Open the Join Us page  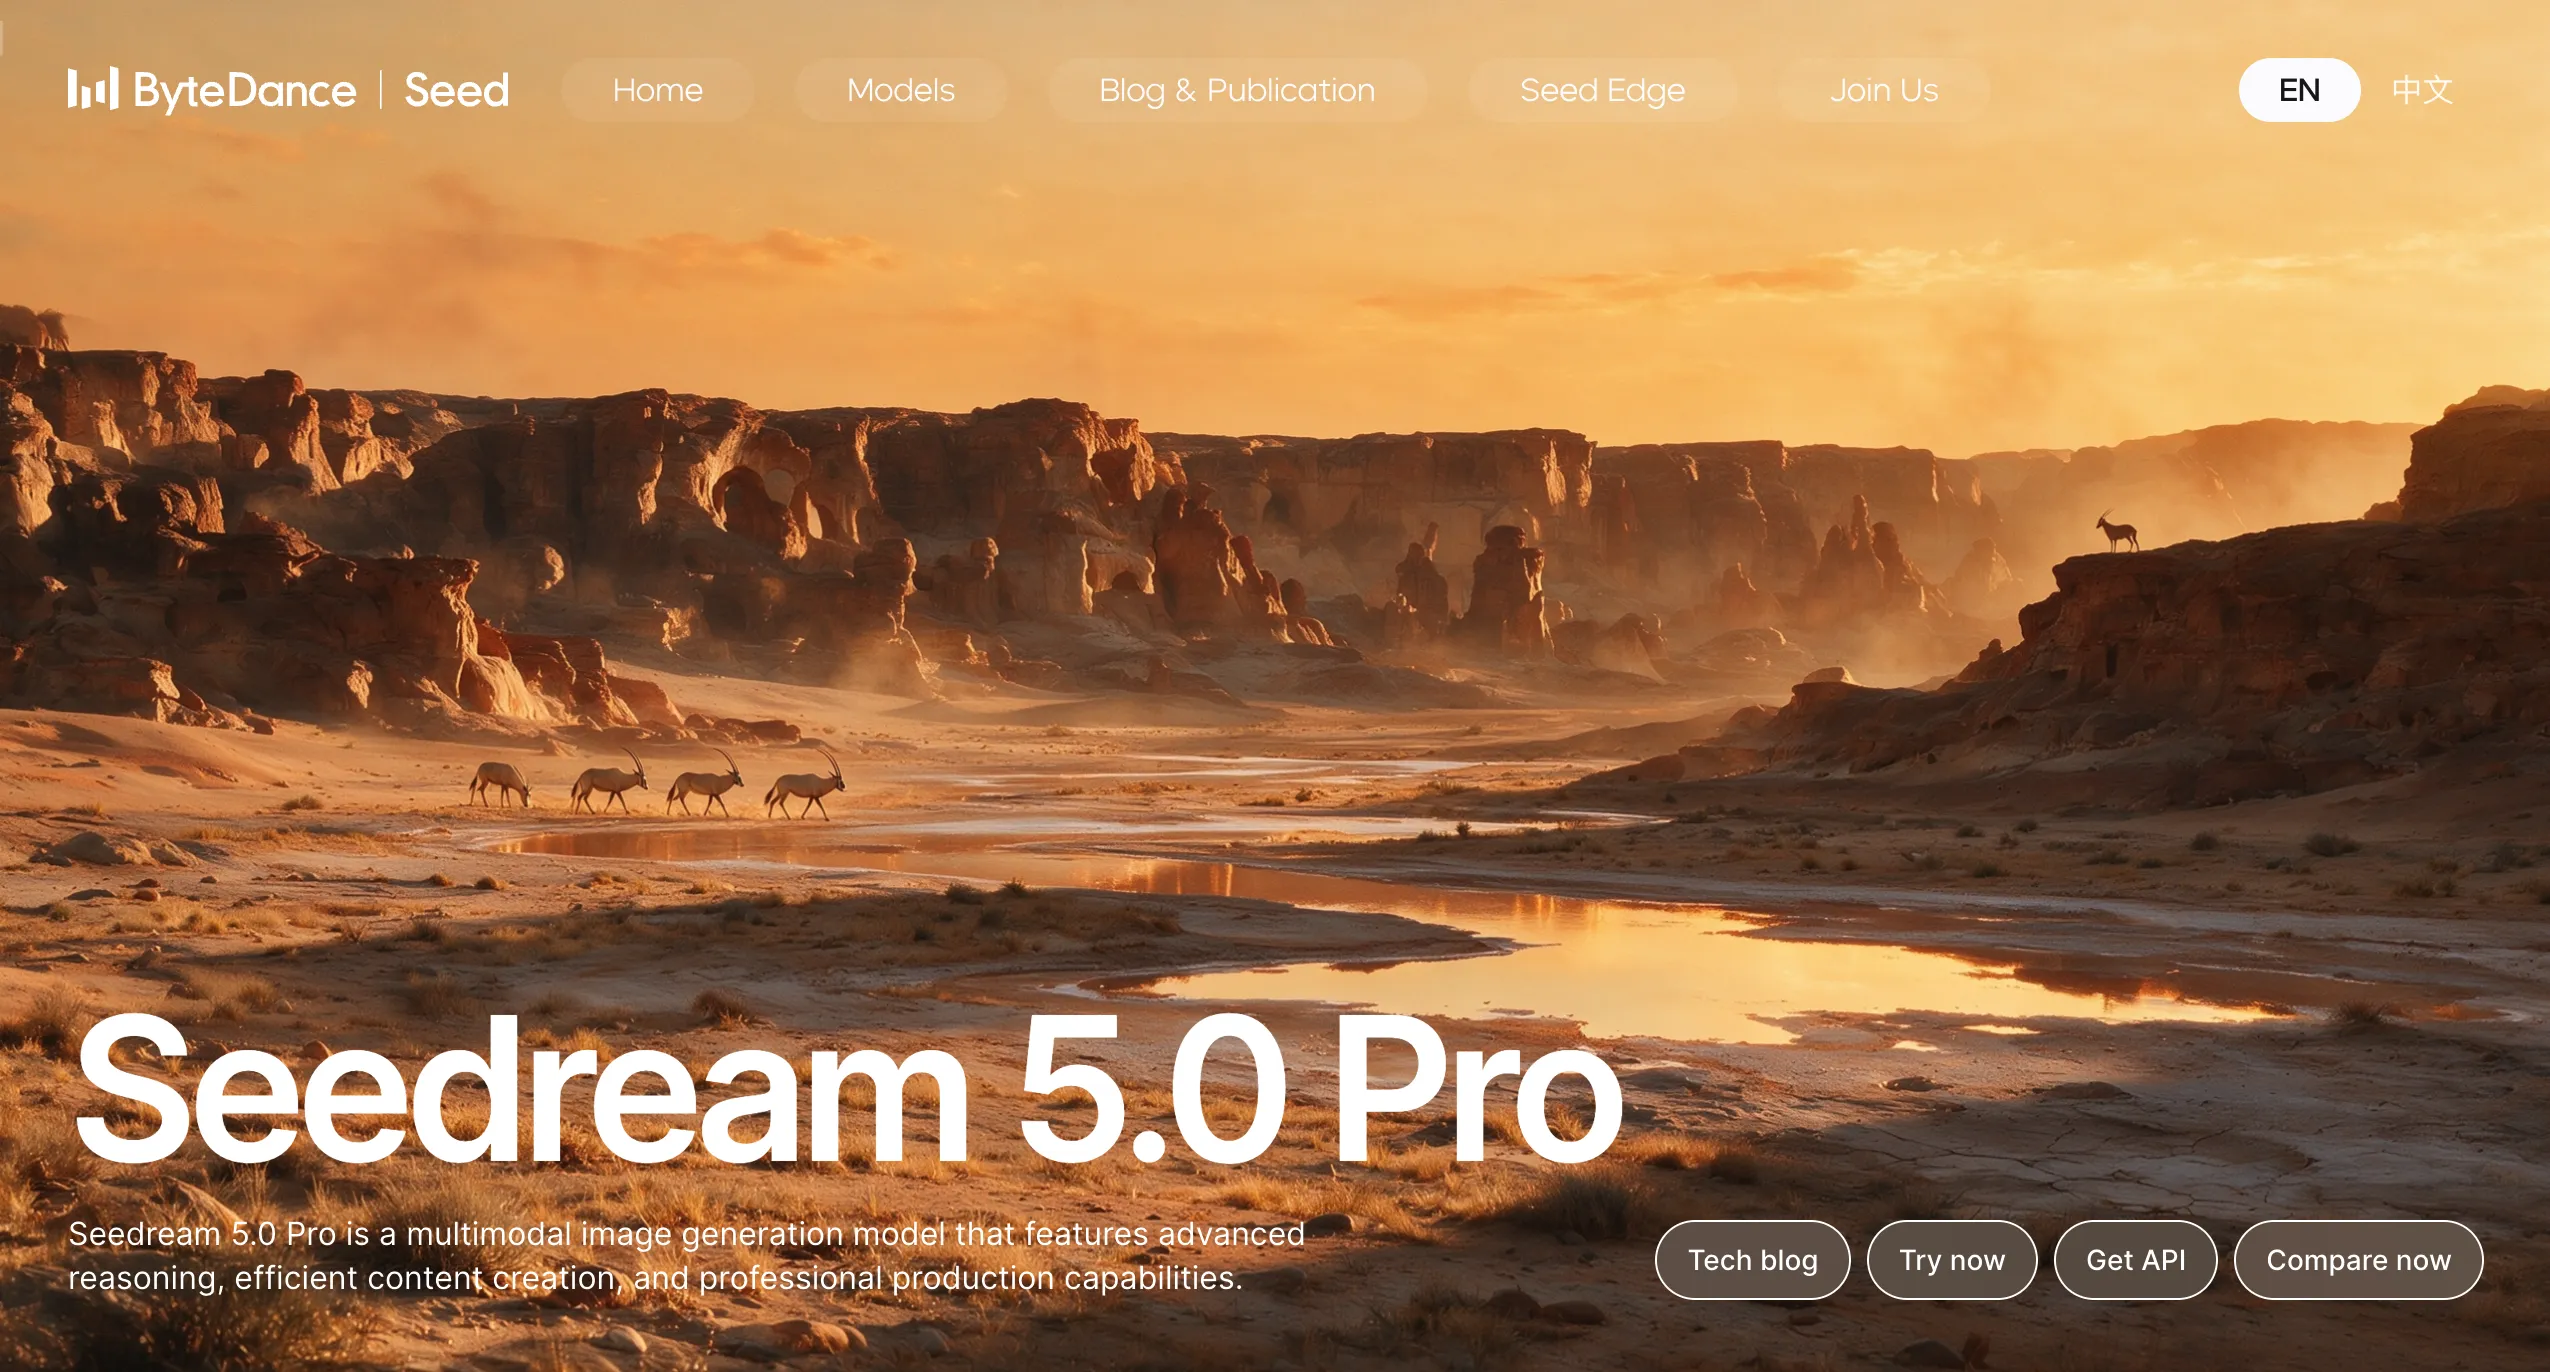click(1884, 90)
